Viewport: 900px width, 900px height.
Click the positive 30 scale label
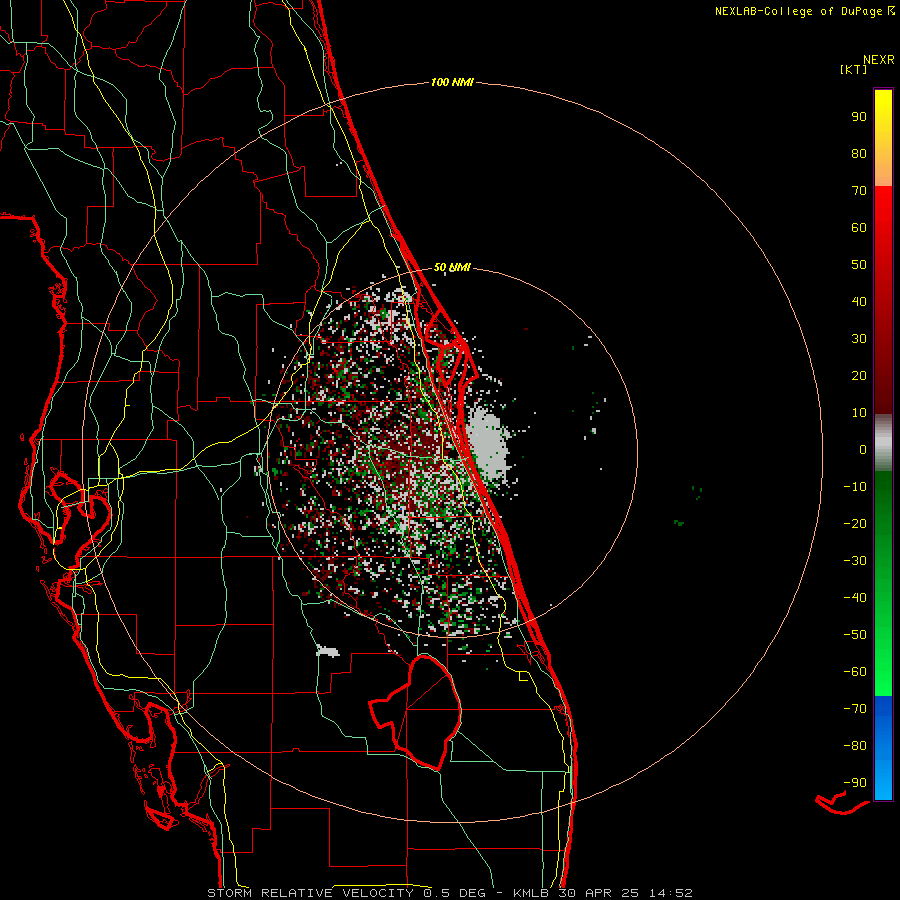[859, 339]
